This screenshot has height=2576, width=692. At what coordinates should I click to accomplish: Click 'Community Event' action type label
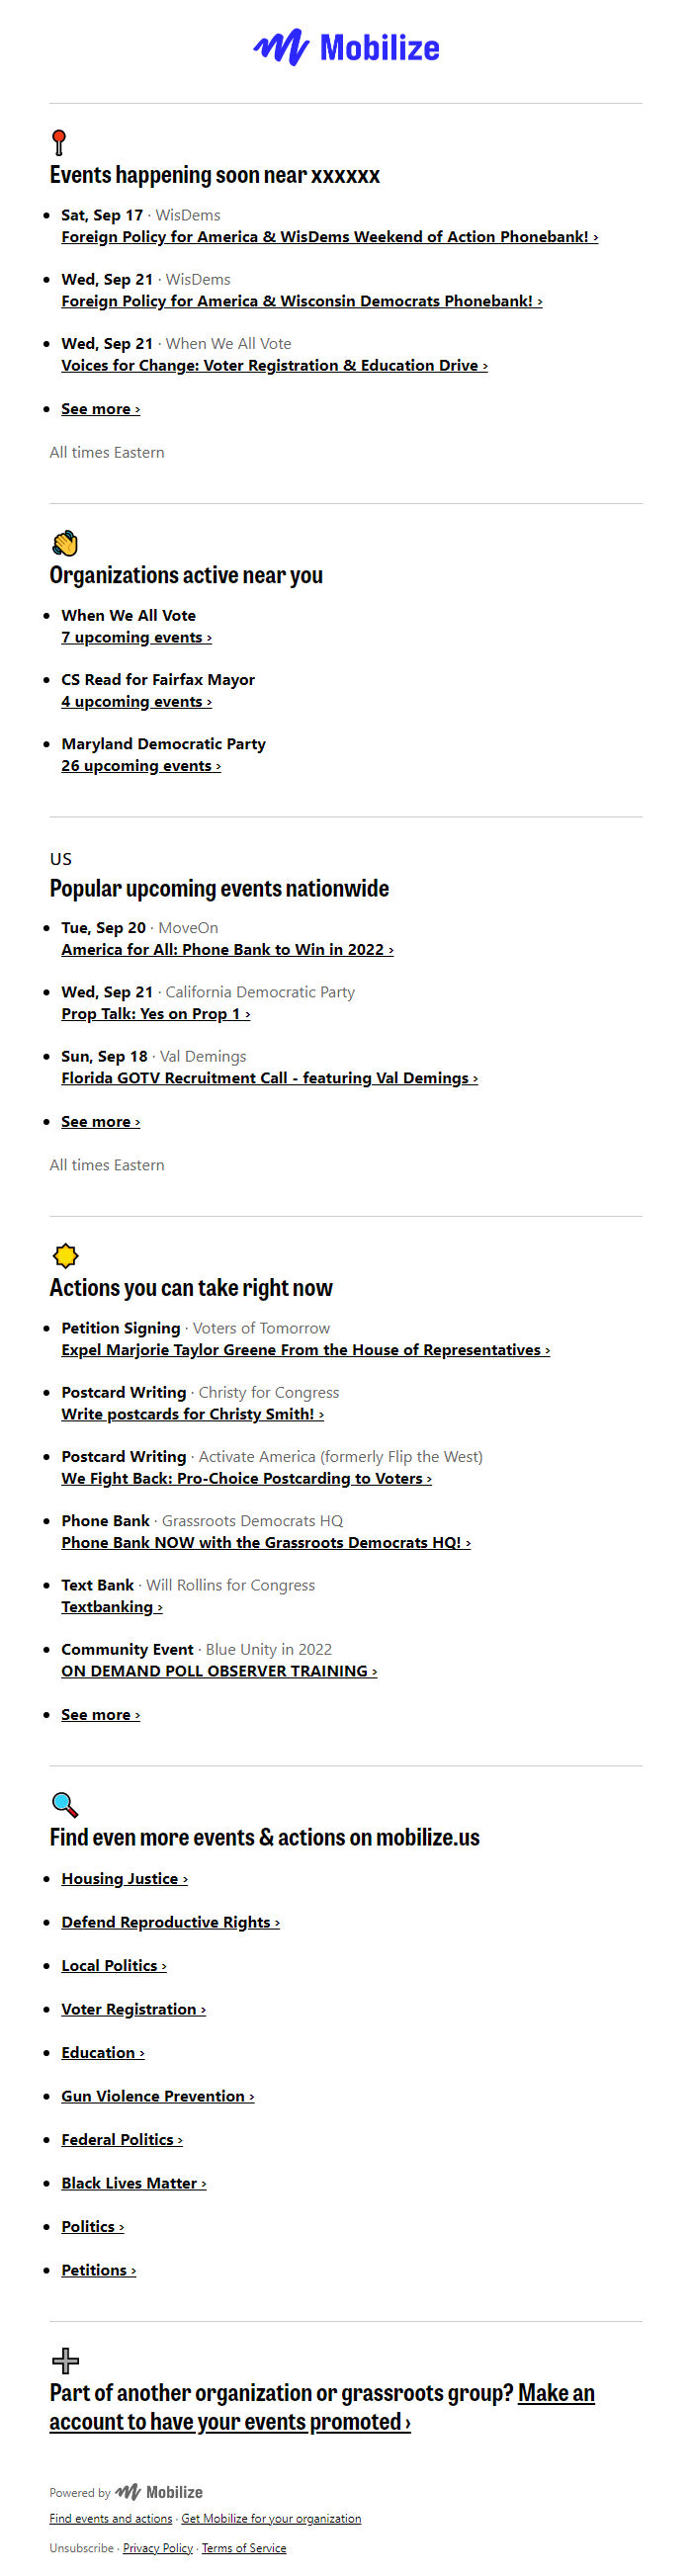(x=127, y=1648)
